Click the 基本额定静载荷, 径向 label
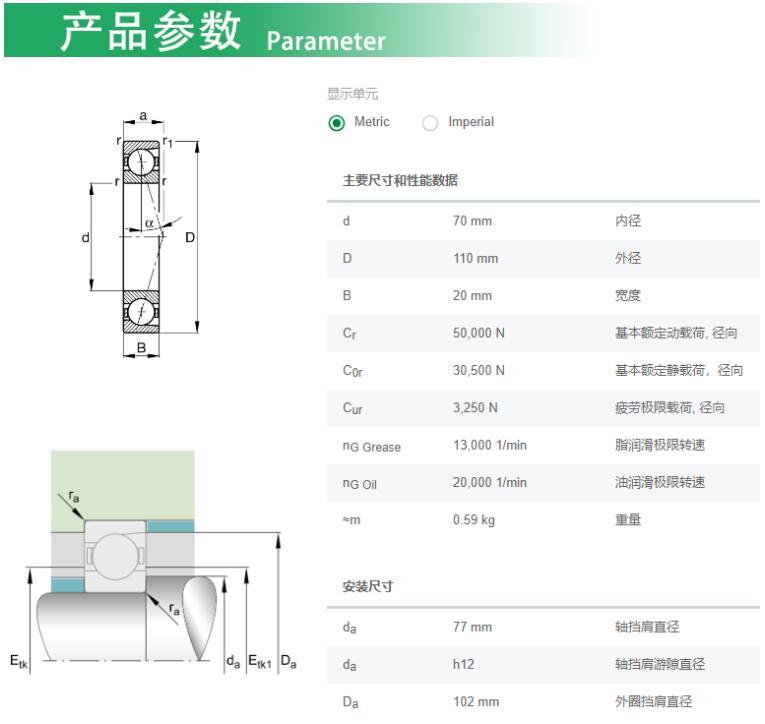765x724 pixels. tap(679, 370)
